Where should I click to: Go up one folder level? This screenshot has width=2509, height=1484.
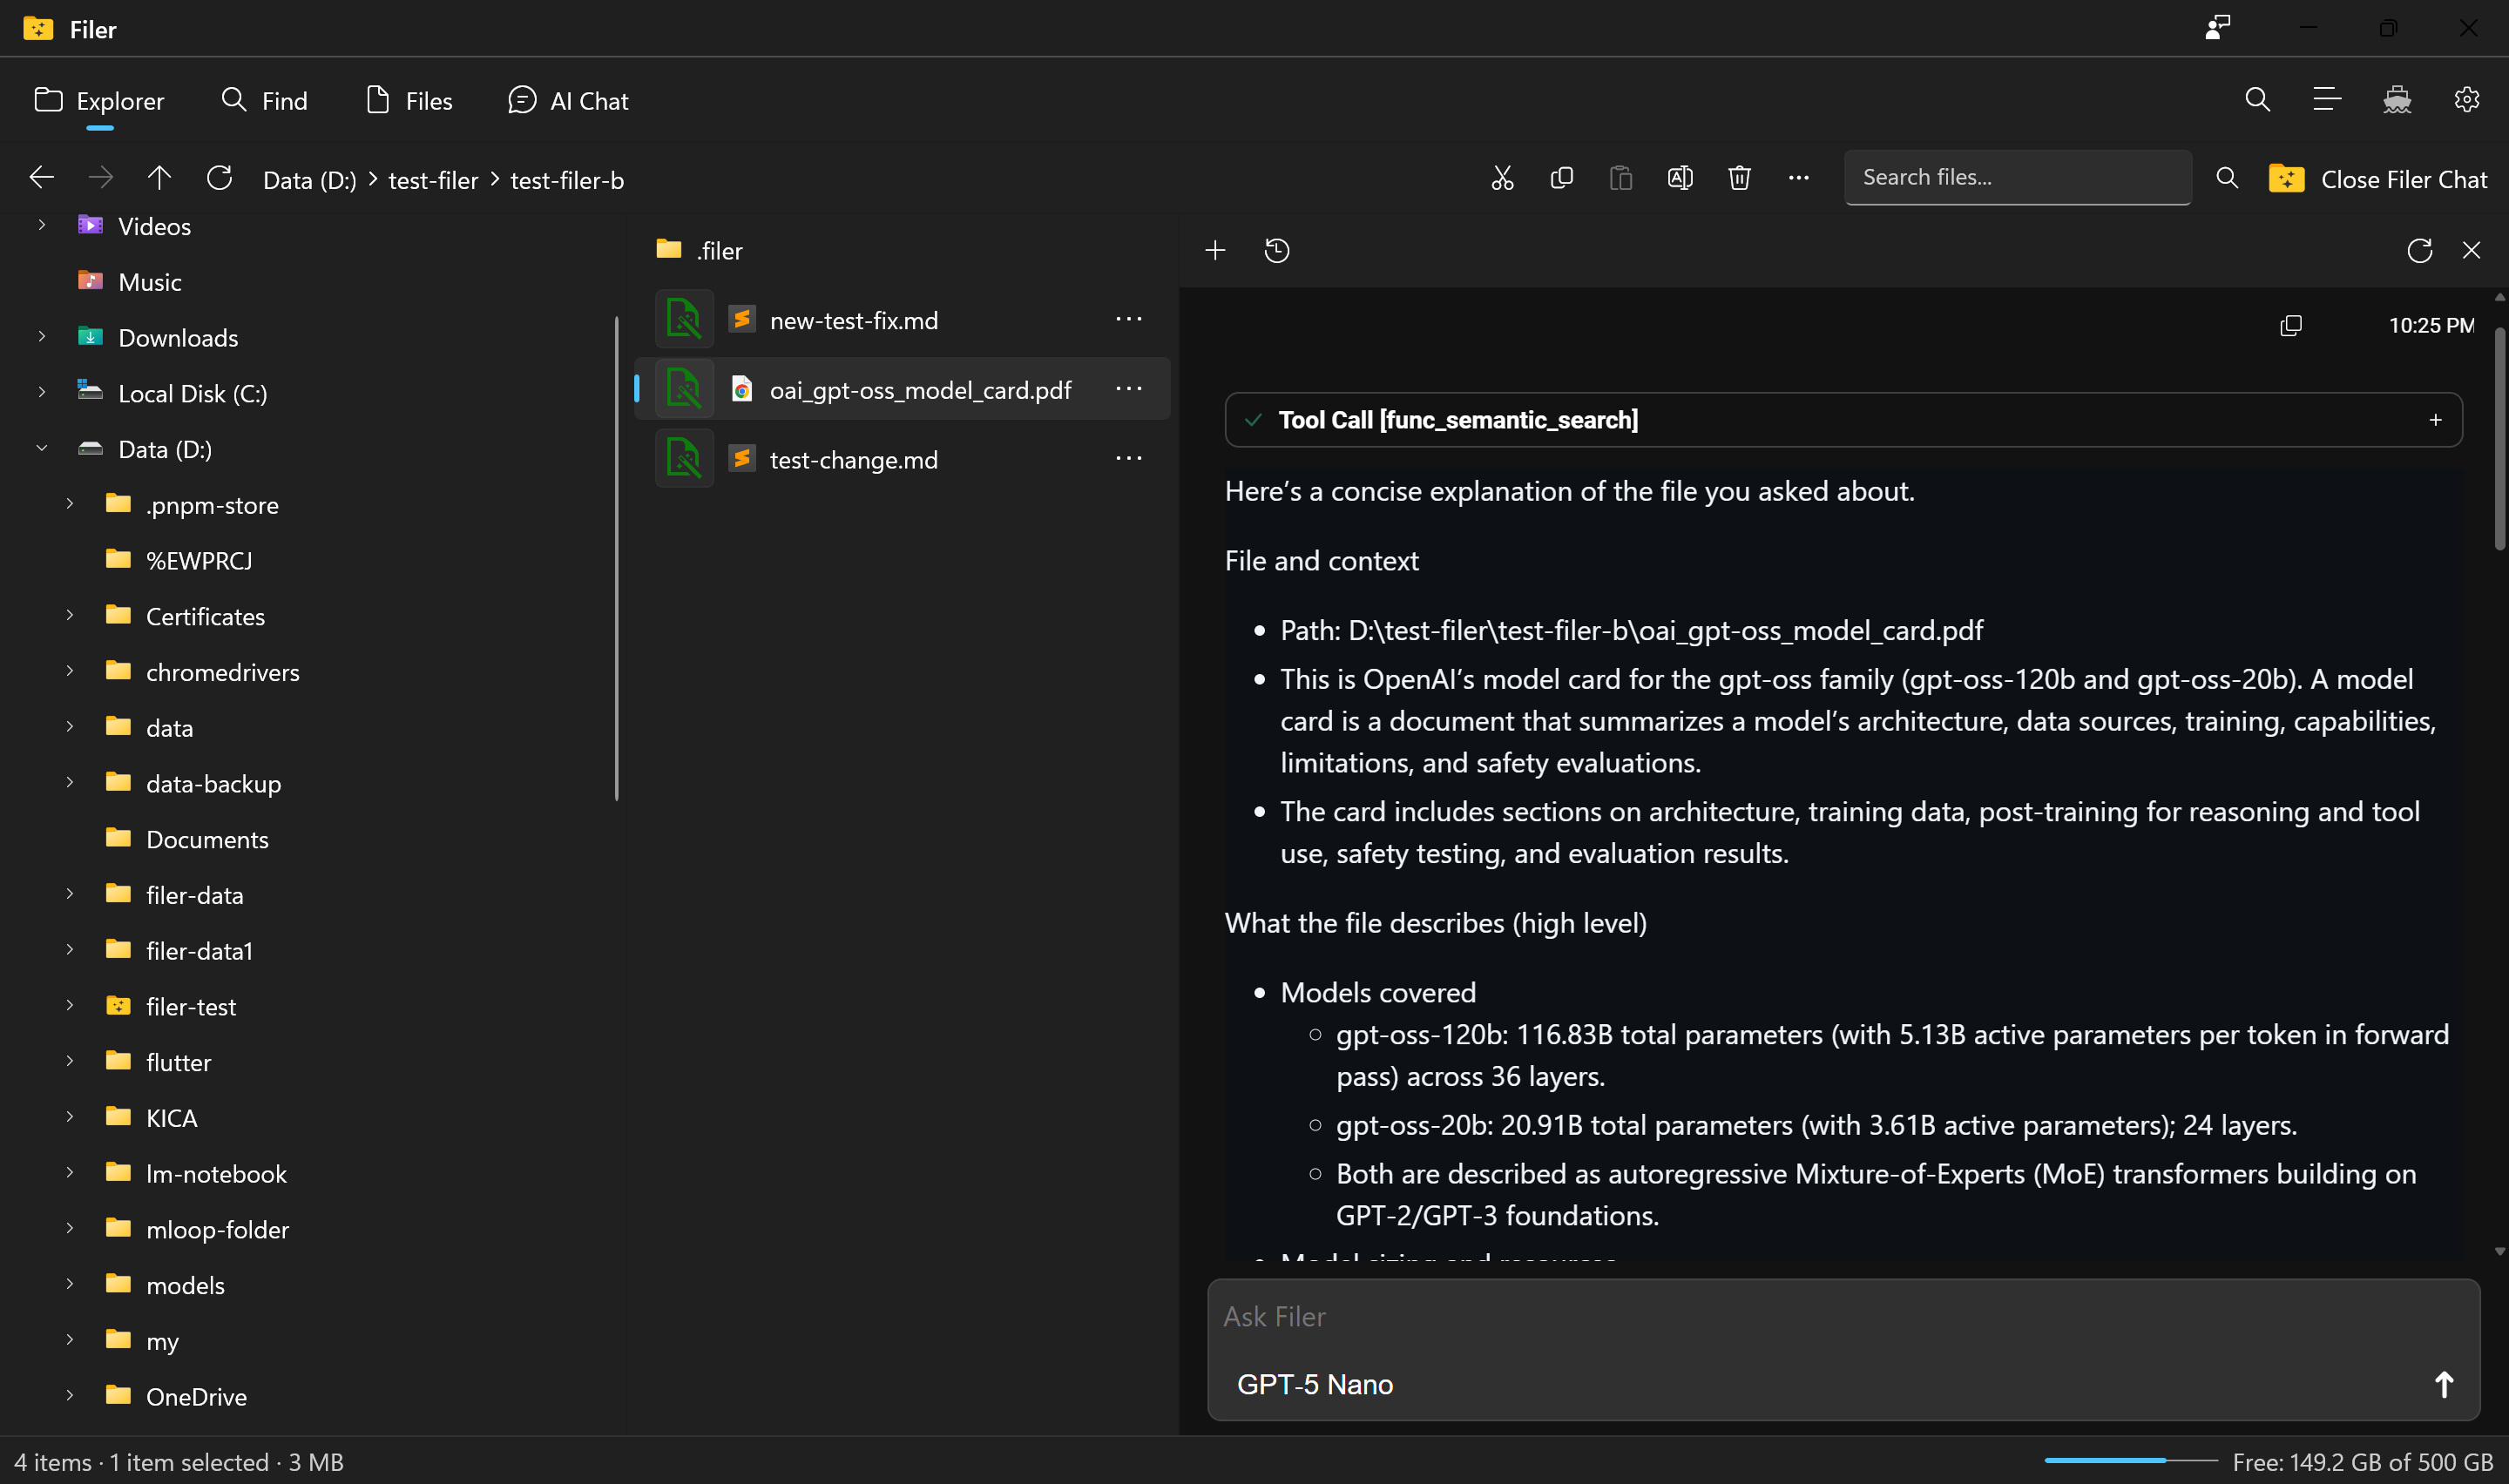[159, 179]
